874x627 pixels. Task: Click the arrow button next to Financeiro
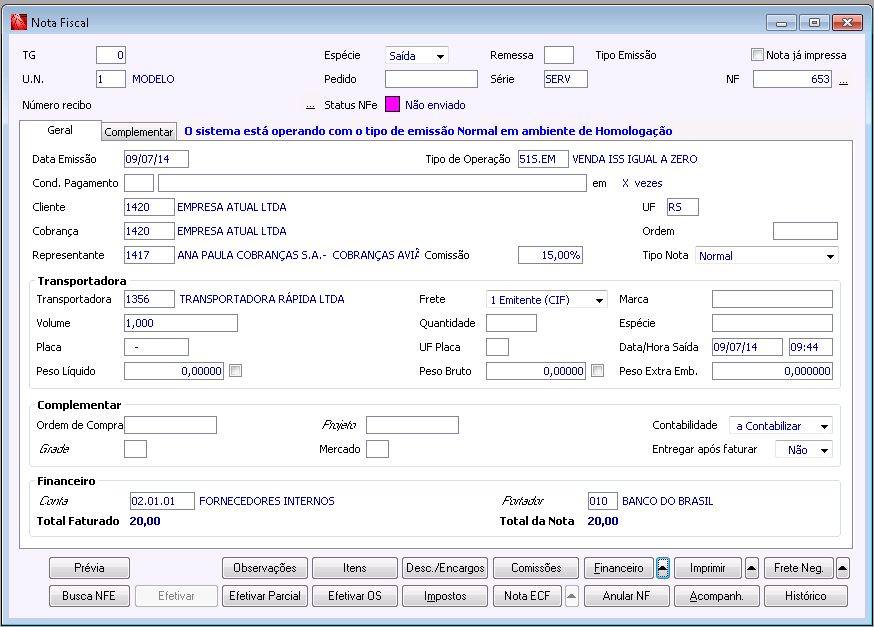pyautogui.click(x=662, y=568)
